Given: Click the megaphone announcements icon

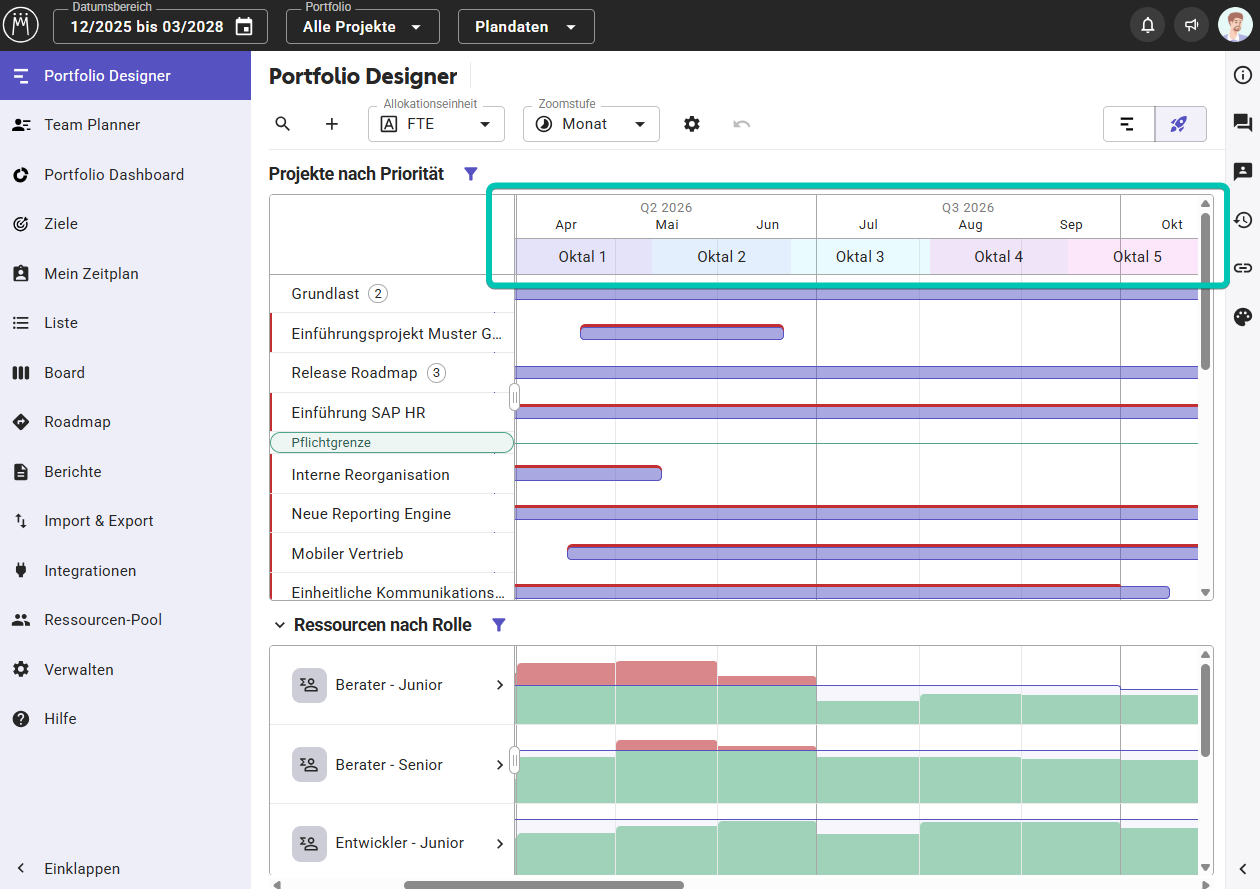Looking at the screenshot, I should pyautogui.click(x=1192, y=26).
